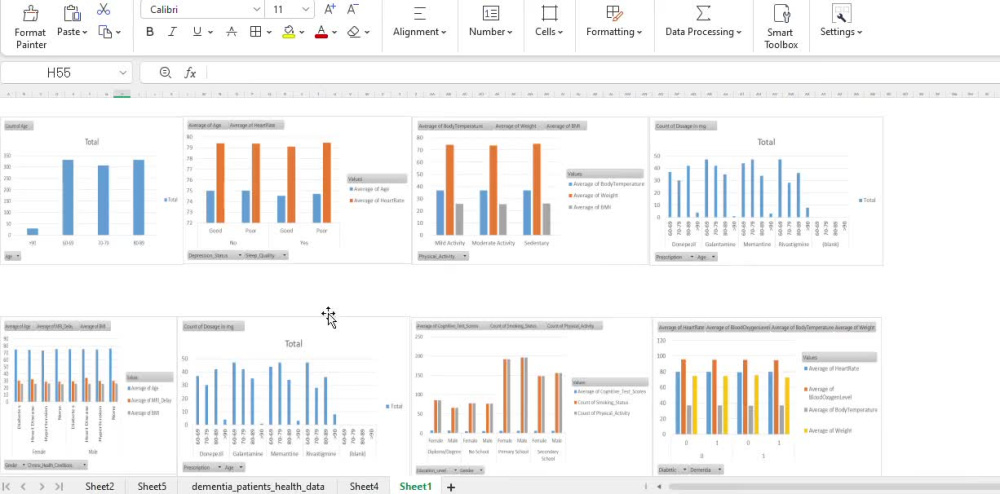
Task: Open Diabetic chart filter button
Action: (x=672, y=470)
